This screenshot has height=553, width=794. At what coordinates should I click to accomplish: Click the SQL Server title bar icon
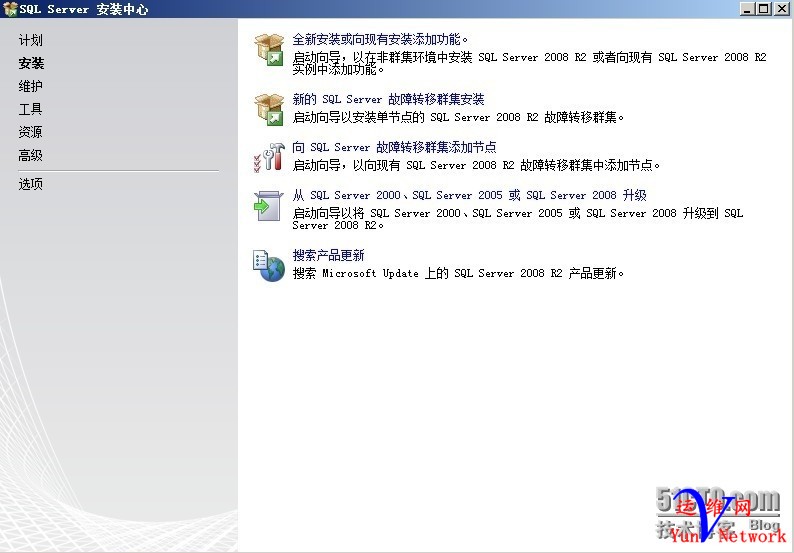pyautogui.click(x=10, y=9)
